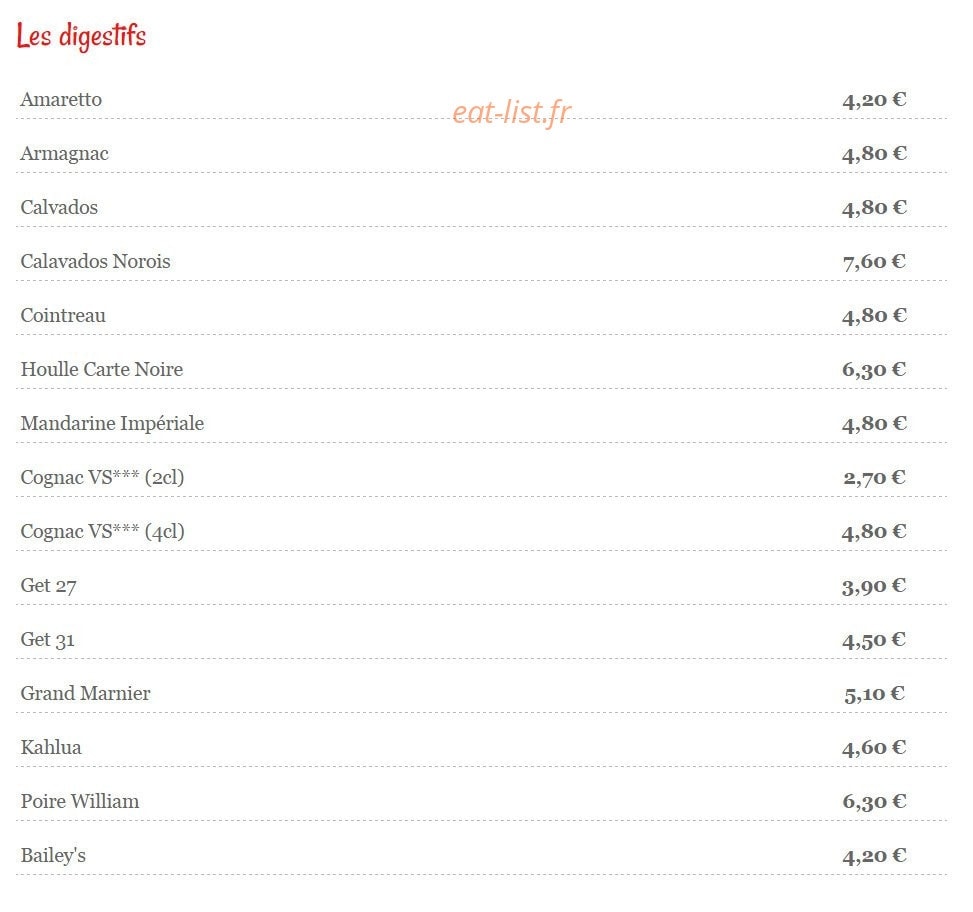This screenshot has width=973, height=912.
Task: Click the 2,70 € price
Action: pyautogui.click(x=874, y=478)
